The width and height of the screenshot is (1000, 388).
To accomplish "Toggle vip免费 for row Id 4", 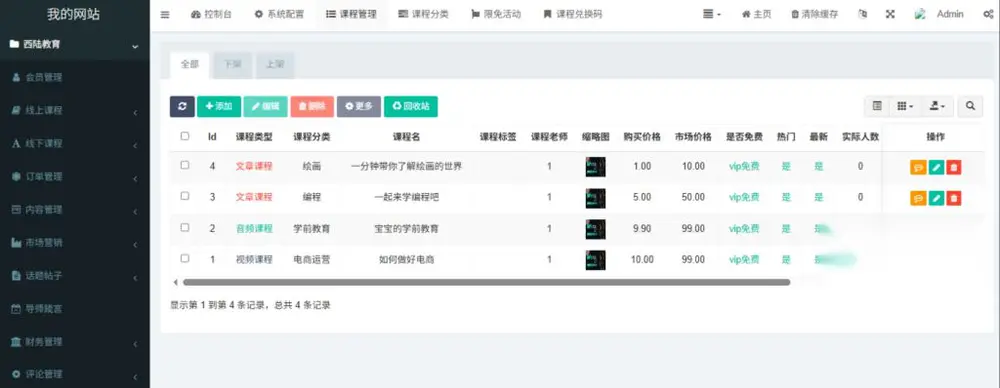I will [744, 167].
